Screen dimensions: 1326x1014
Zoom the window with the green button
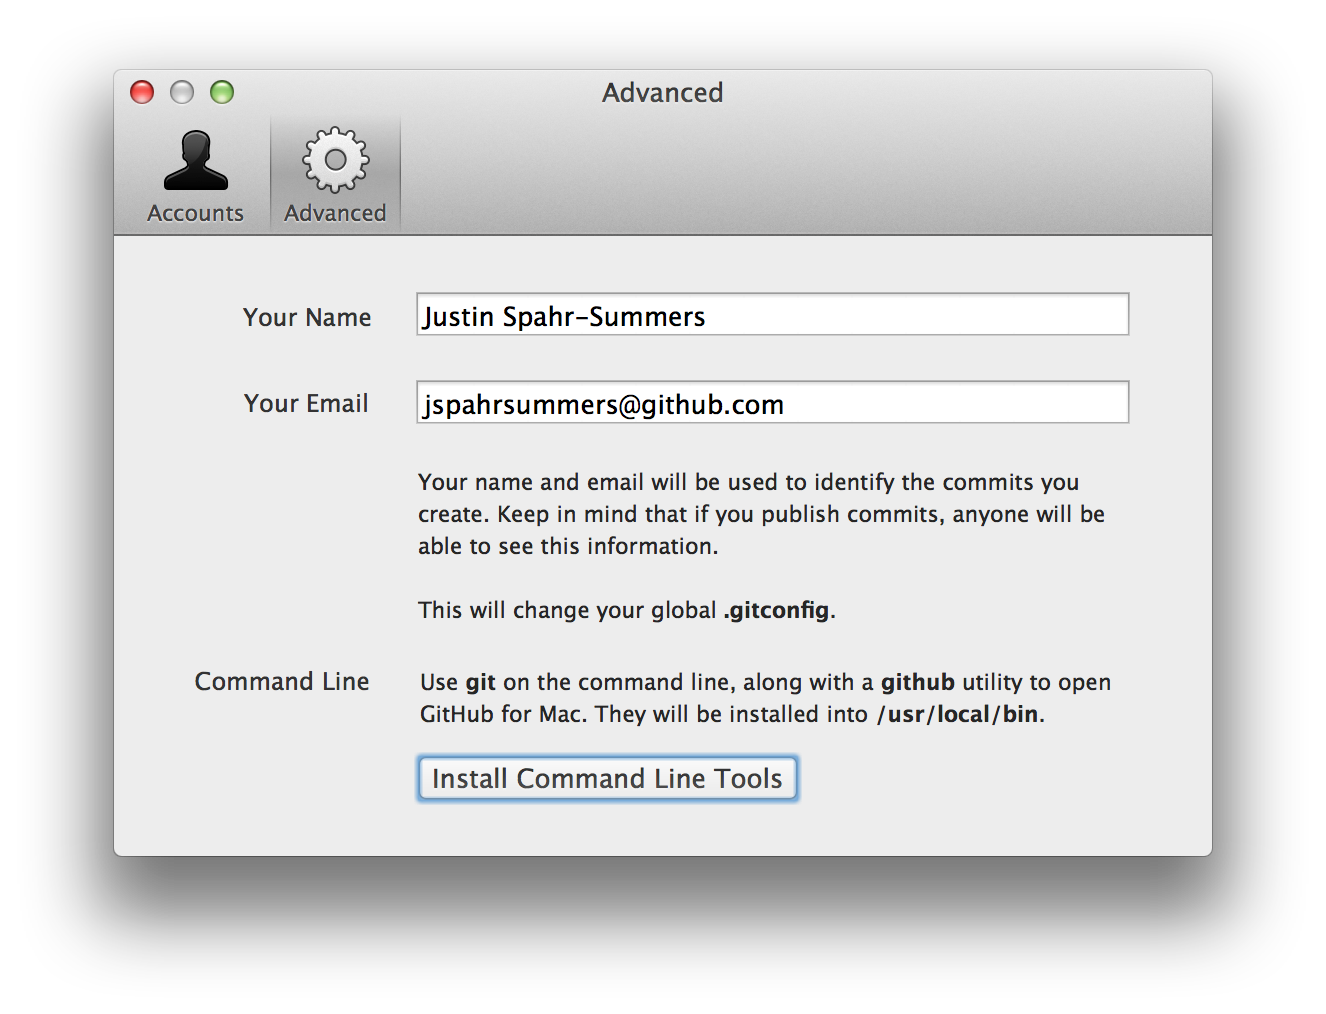[222, 92]
